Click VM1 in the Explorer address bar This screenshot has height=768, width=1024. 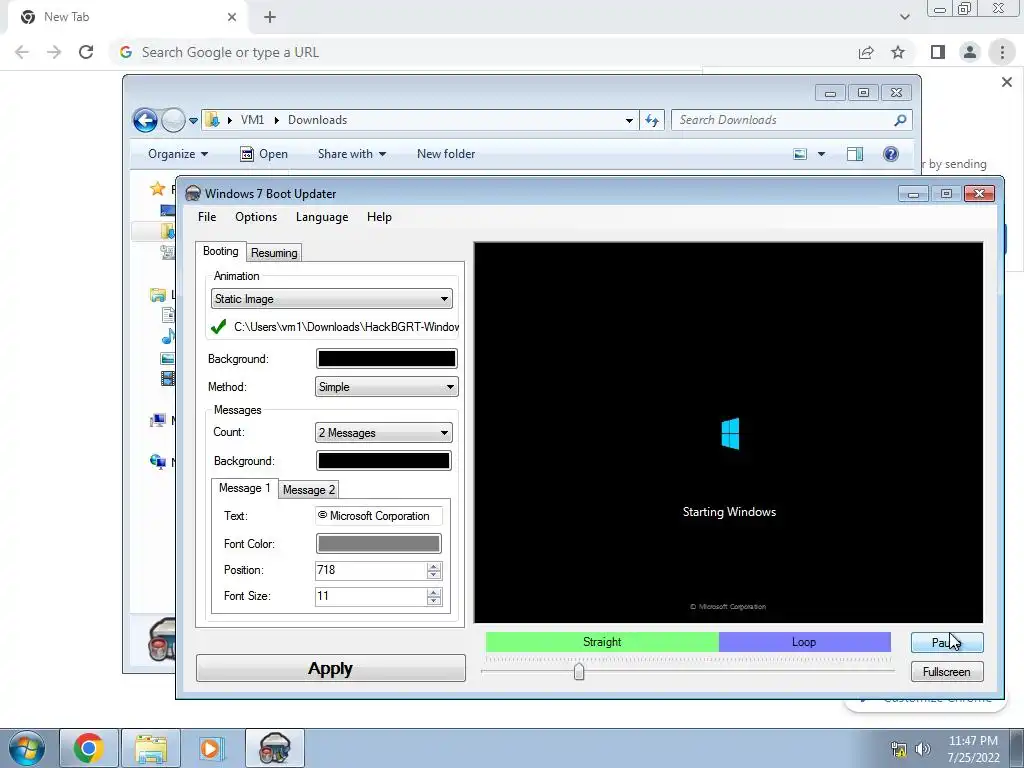pos(252,120)
